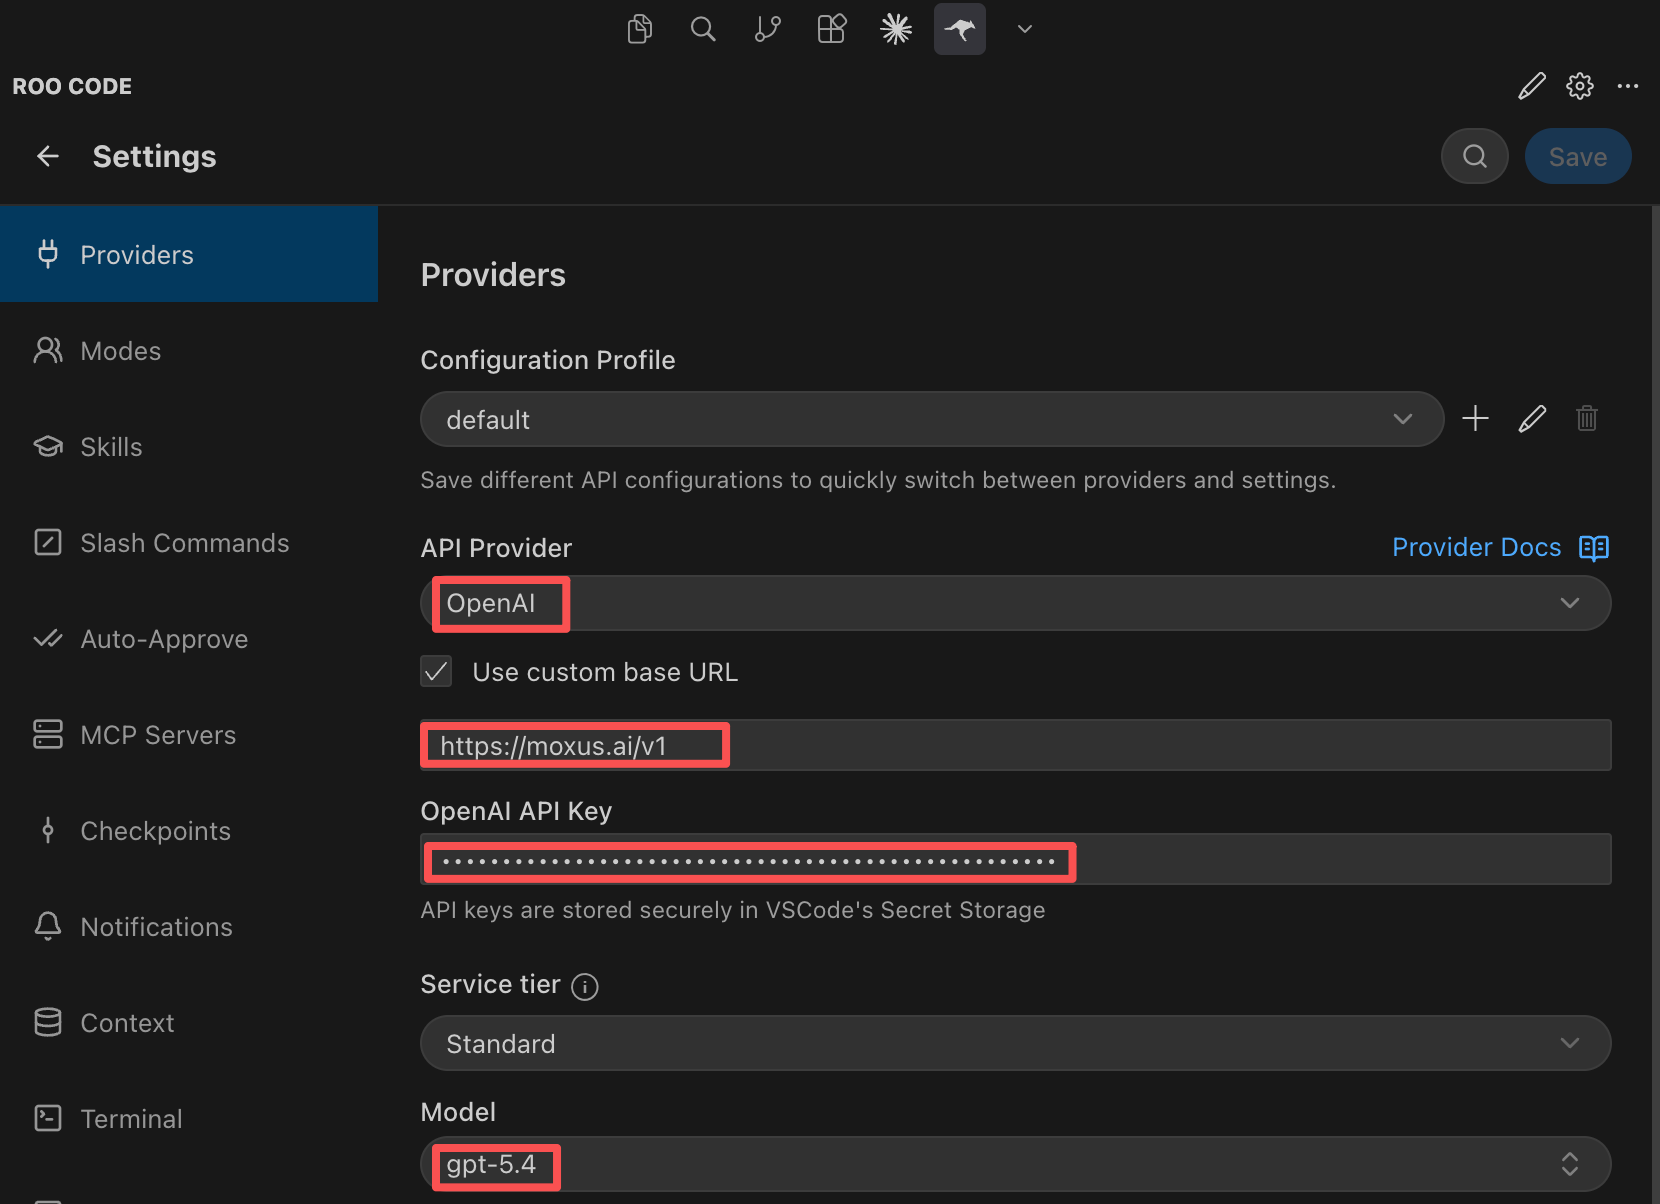
Task: Switch to the Modes tab
Action: pyautogui.click(x=189, y=350)
